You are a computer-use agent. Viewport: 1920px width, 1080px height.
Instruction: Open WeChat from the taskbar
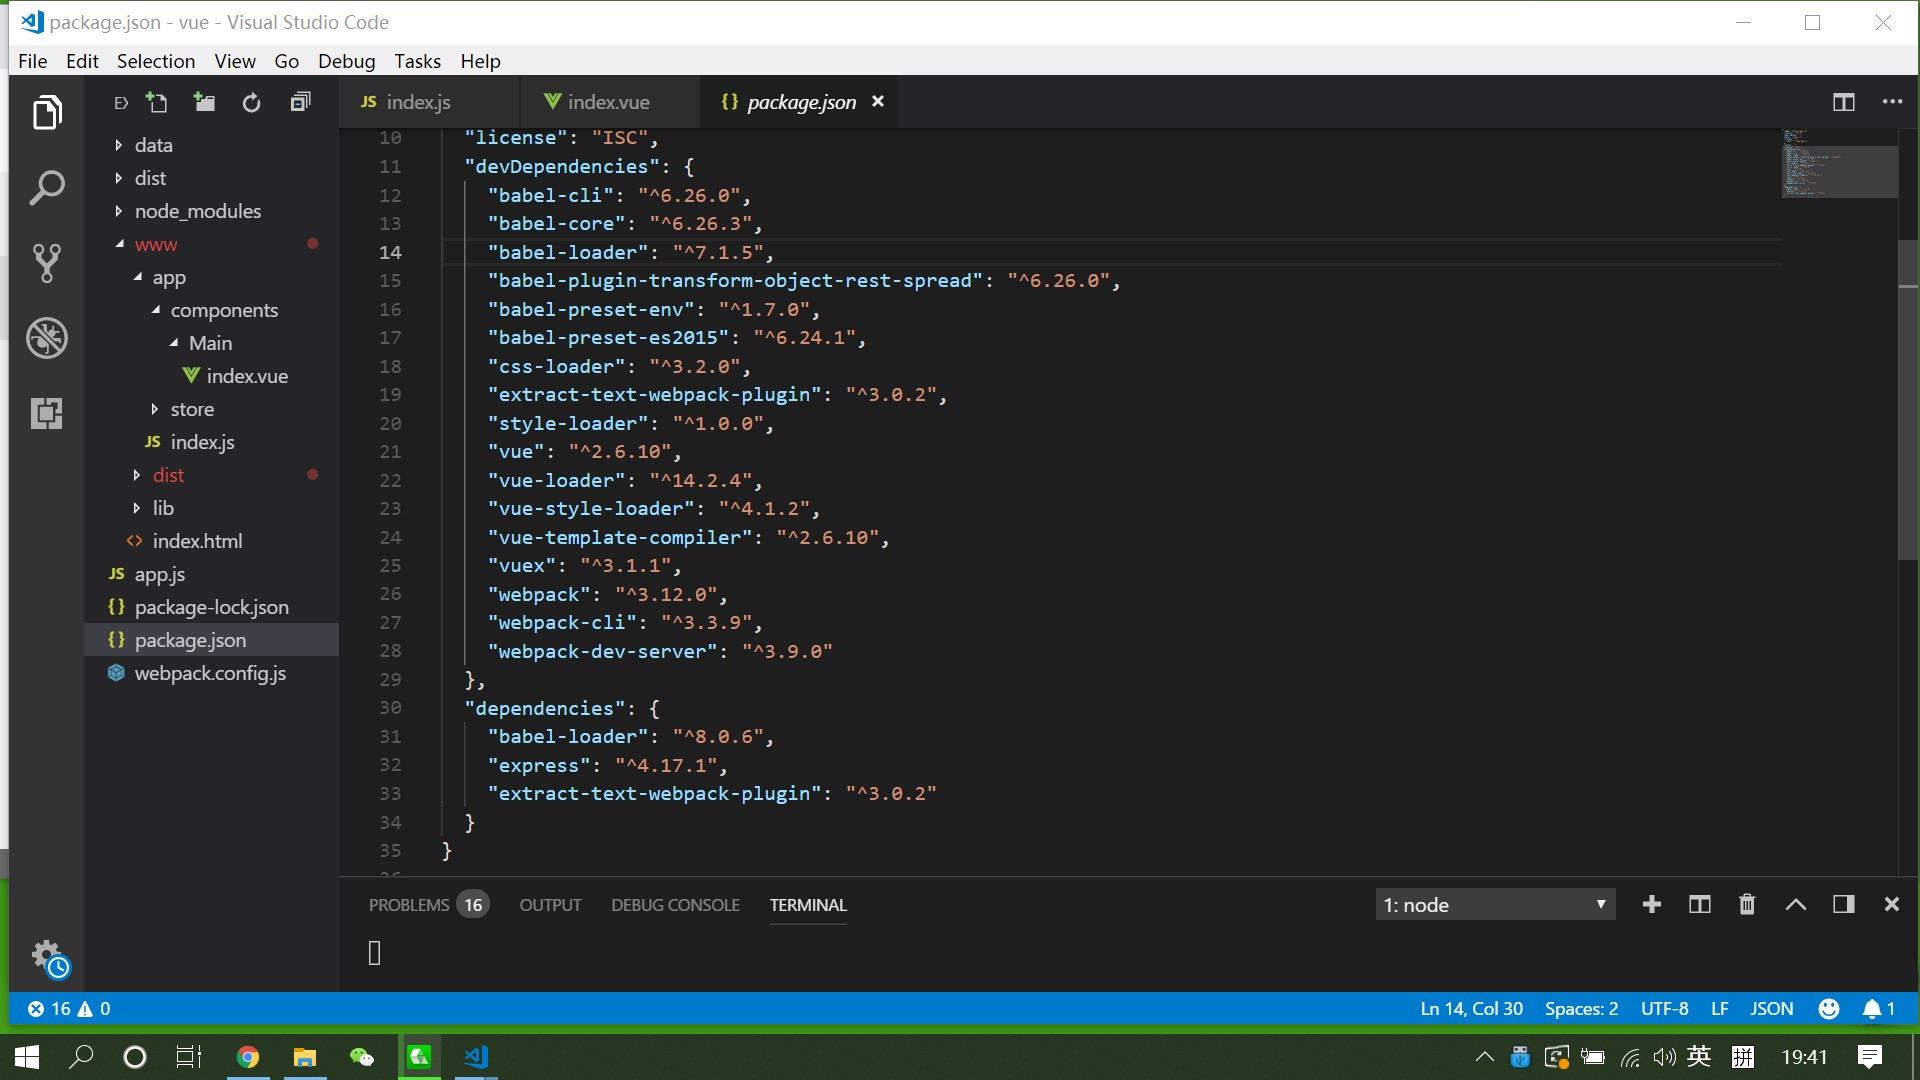point(361,1057)
